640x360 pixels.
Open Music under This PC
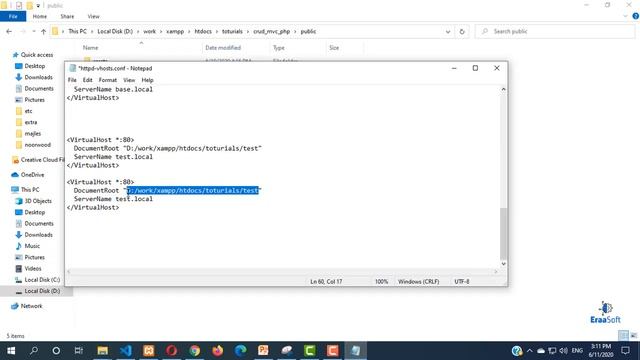click(x=32, y=246)
